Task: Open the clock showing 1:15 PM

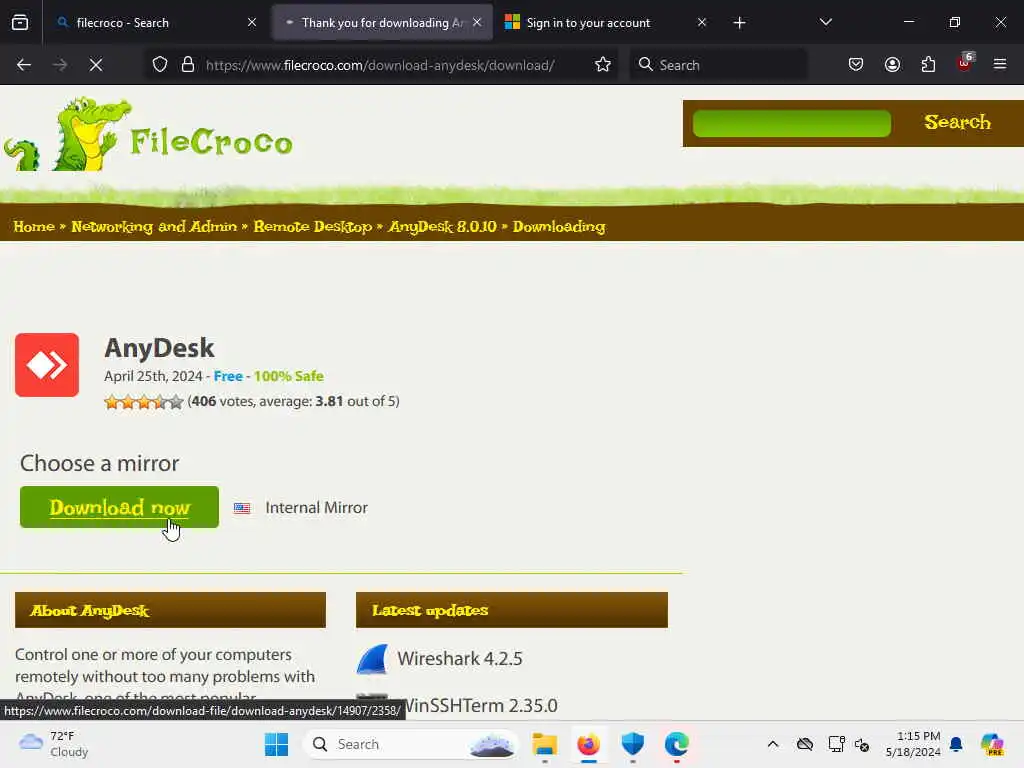Action: (x=913, y=744)
